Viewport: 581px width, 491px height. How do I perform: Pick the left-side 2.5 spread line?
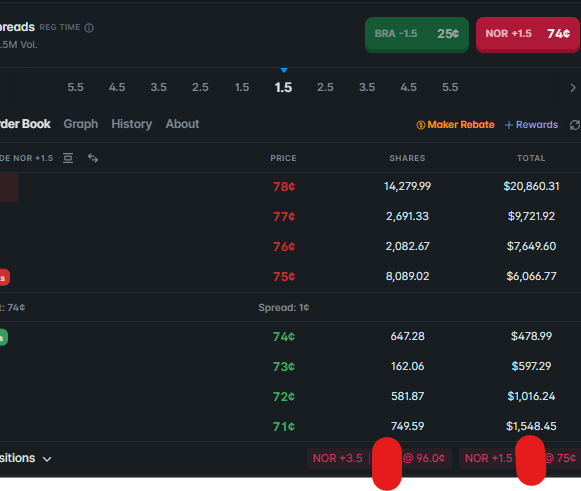click(200, 87)
